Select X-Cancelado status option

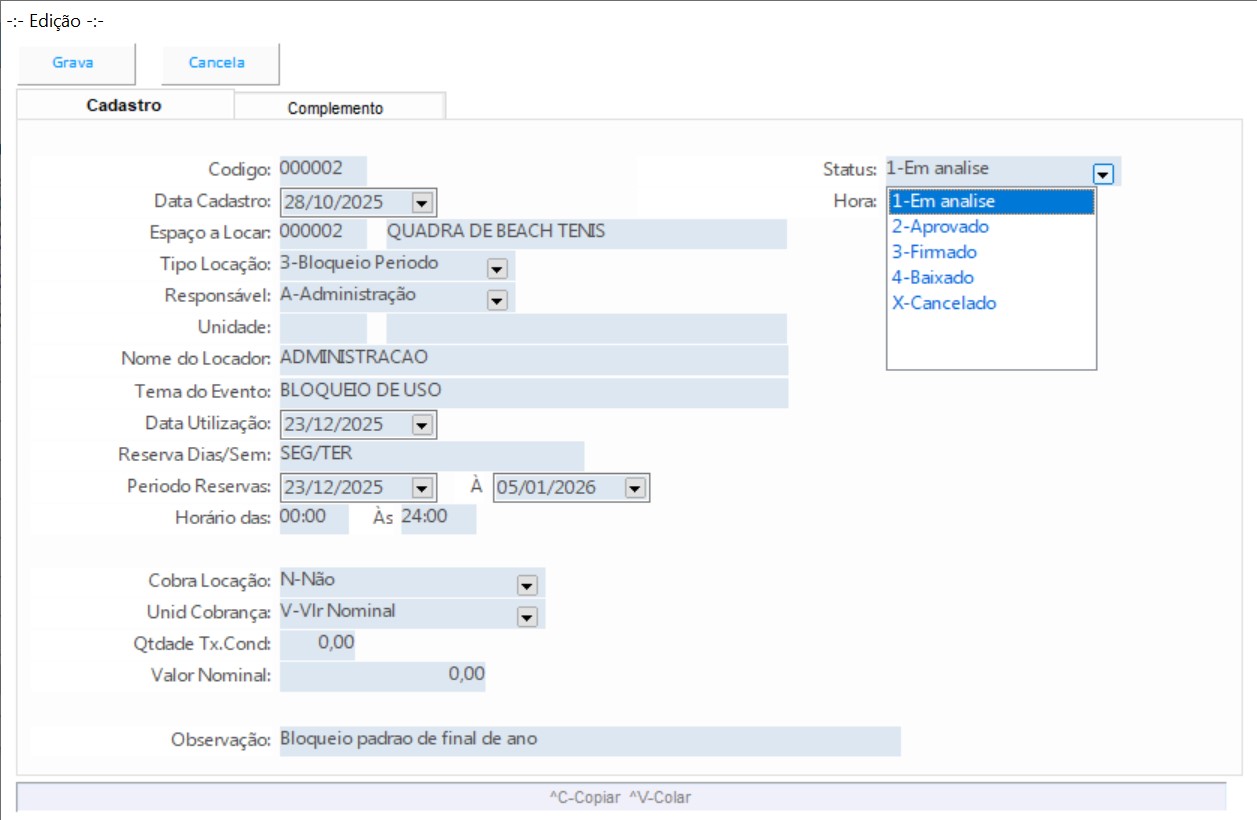coord(944,303)
